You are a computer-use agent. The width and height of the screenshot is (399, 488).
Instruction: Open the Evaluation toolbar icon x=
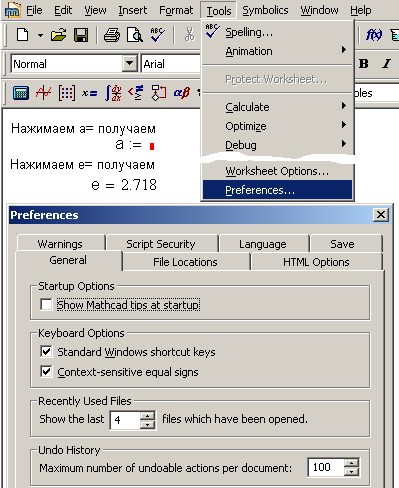[89, 93]
